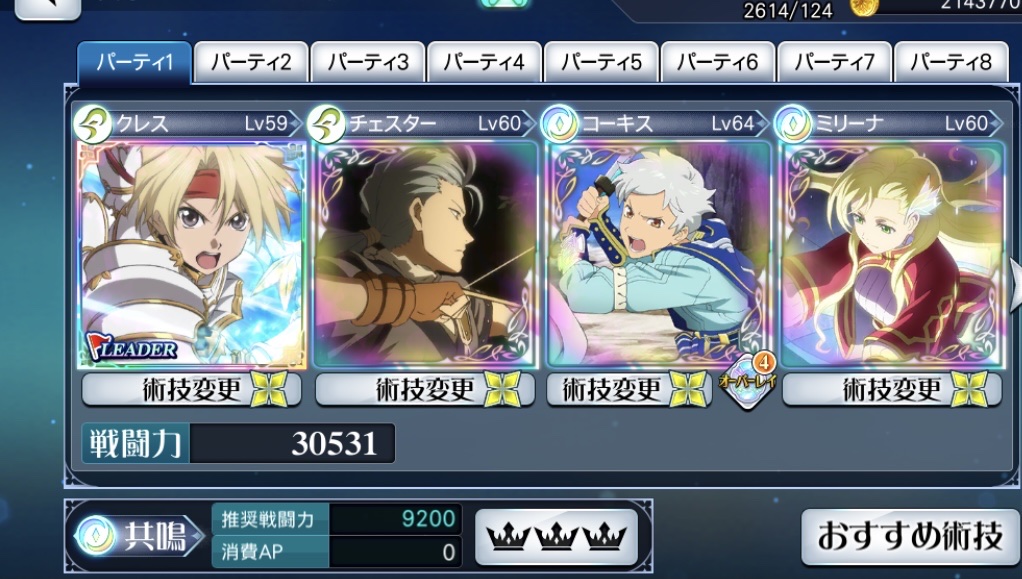The height and width of the screenshot is (579, 1022).
Task: Expand details arrow next to クレス Lv59
Action: pos(295,123)
